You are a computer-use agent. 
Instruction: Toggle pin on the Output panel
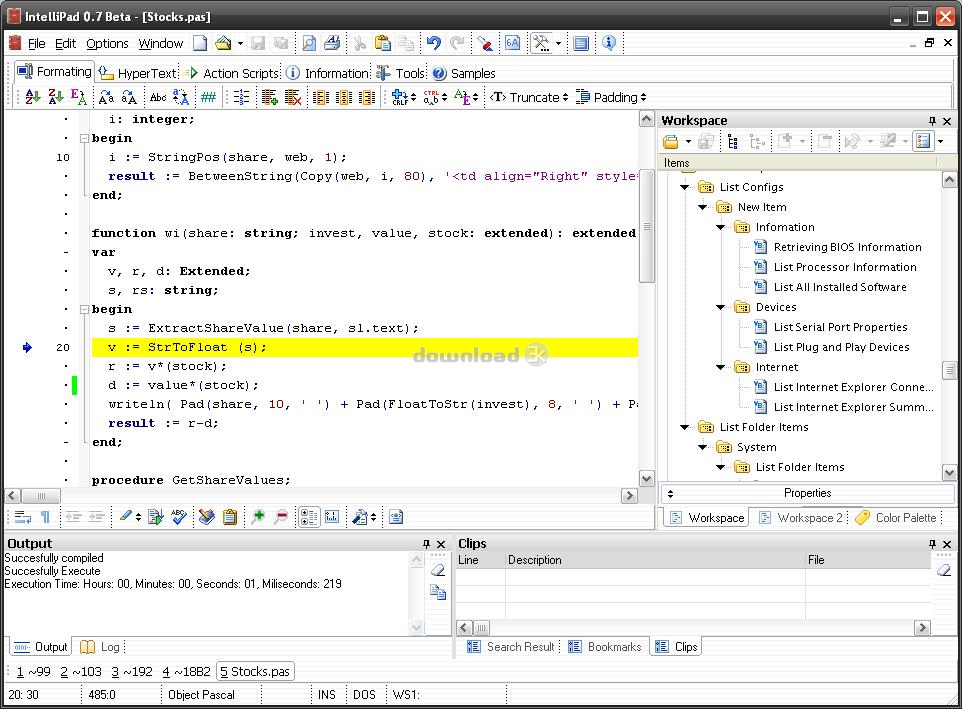427,544
